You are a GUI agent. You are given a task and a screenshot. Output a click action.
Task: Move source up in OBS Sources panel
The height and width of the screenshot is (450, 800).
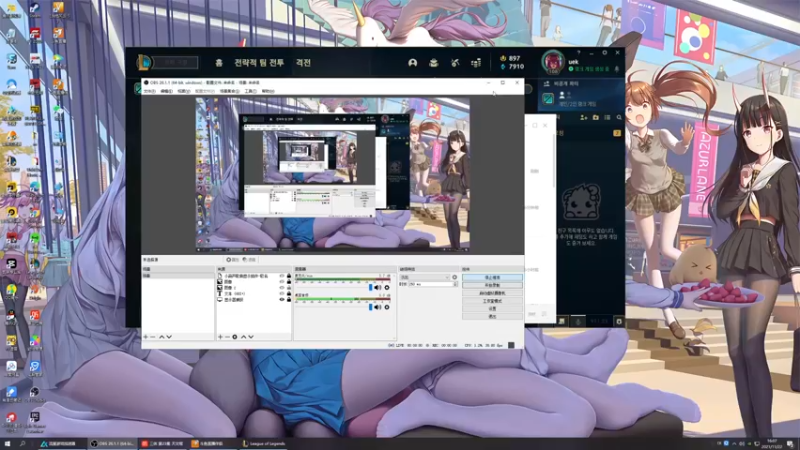(x=243, y=337)
